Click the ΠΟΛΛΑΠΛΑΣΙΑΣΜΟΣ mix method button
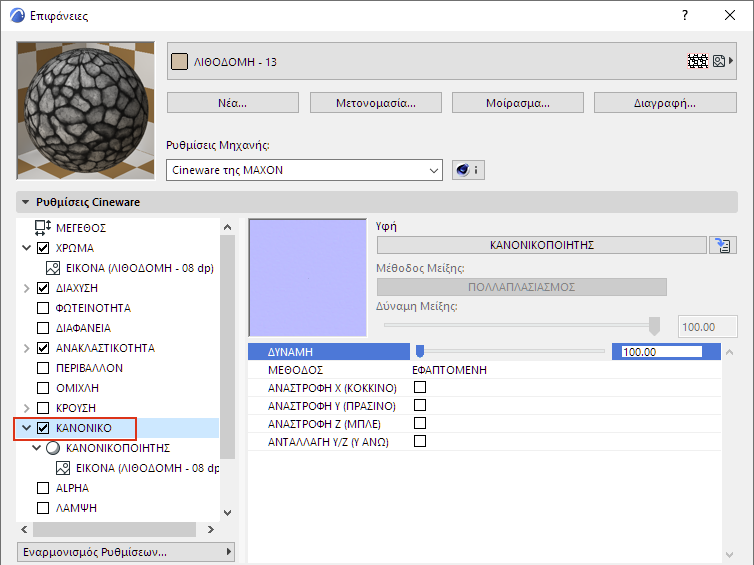 click(522, 287)
